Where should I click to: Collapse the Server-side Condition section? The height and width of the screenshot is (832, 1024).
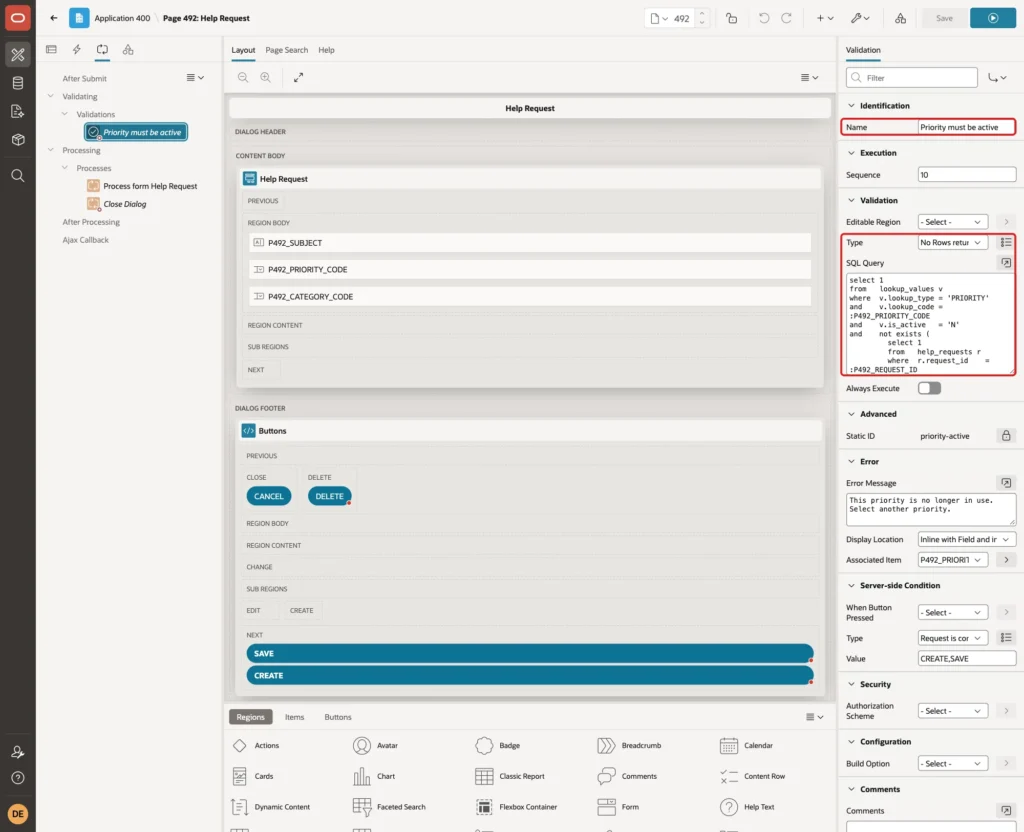tap(851, 586)
